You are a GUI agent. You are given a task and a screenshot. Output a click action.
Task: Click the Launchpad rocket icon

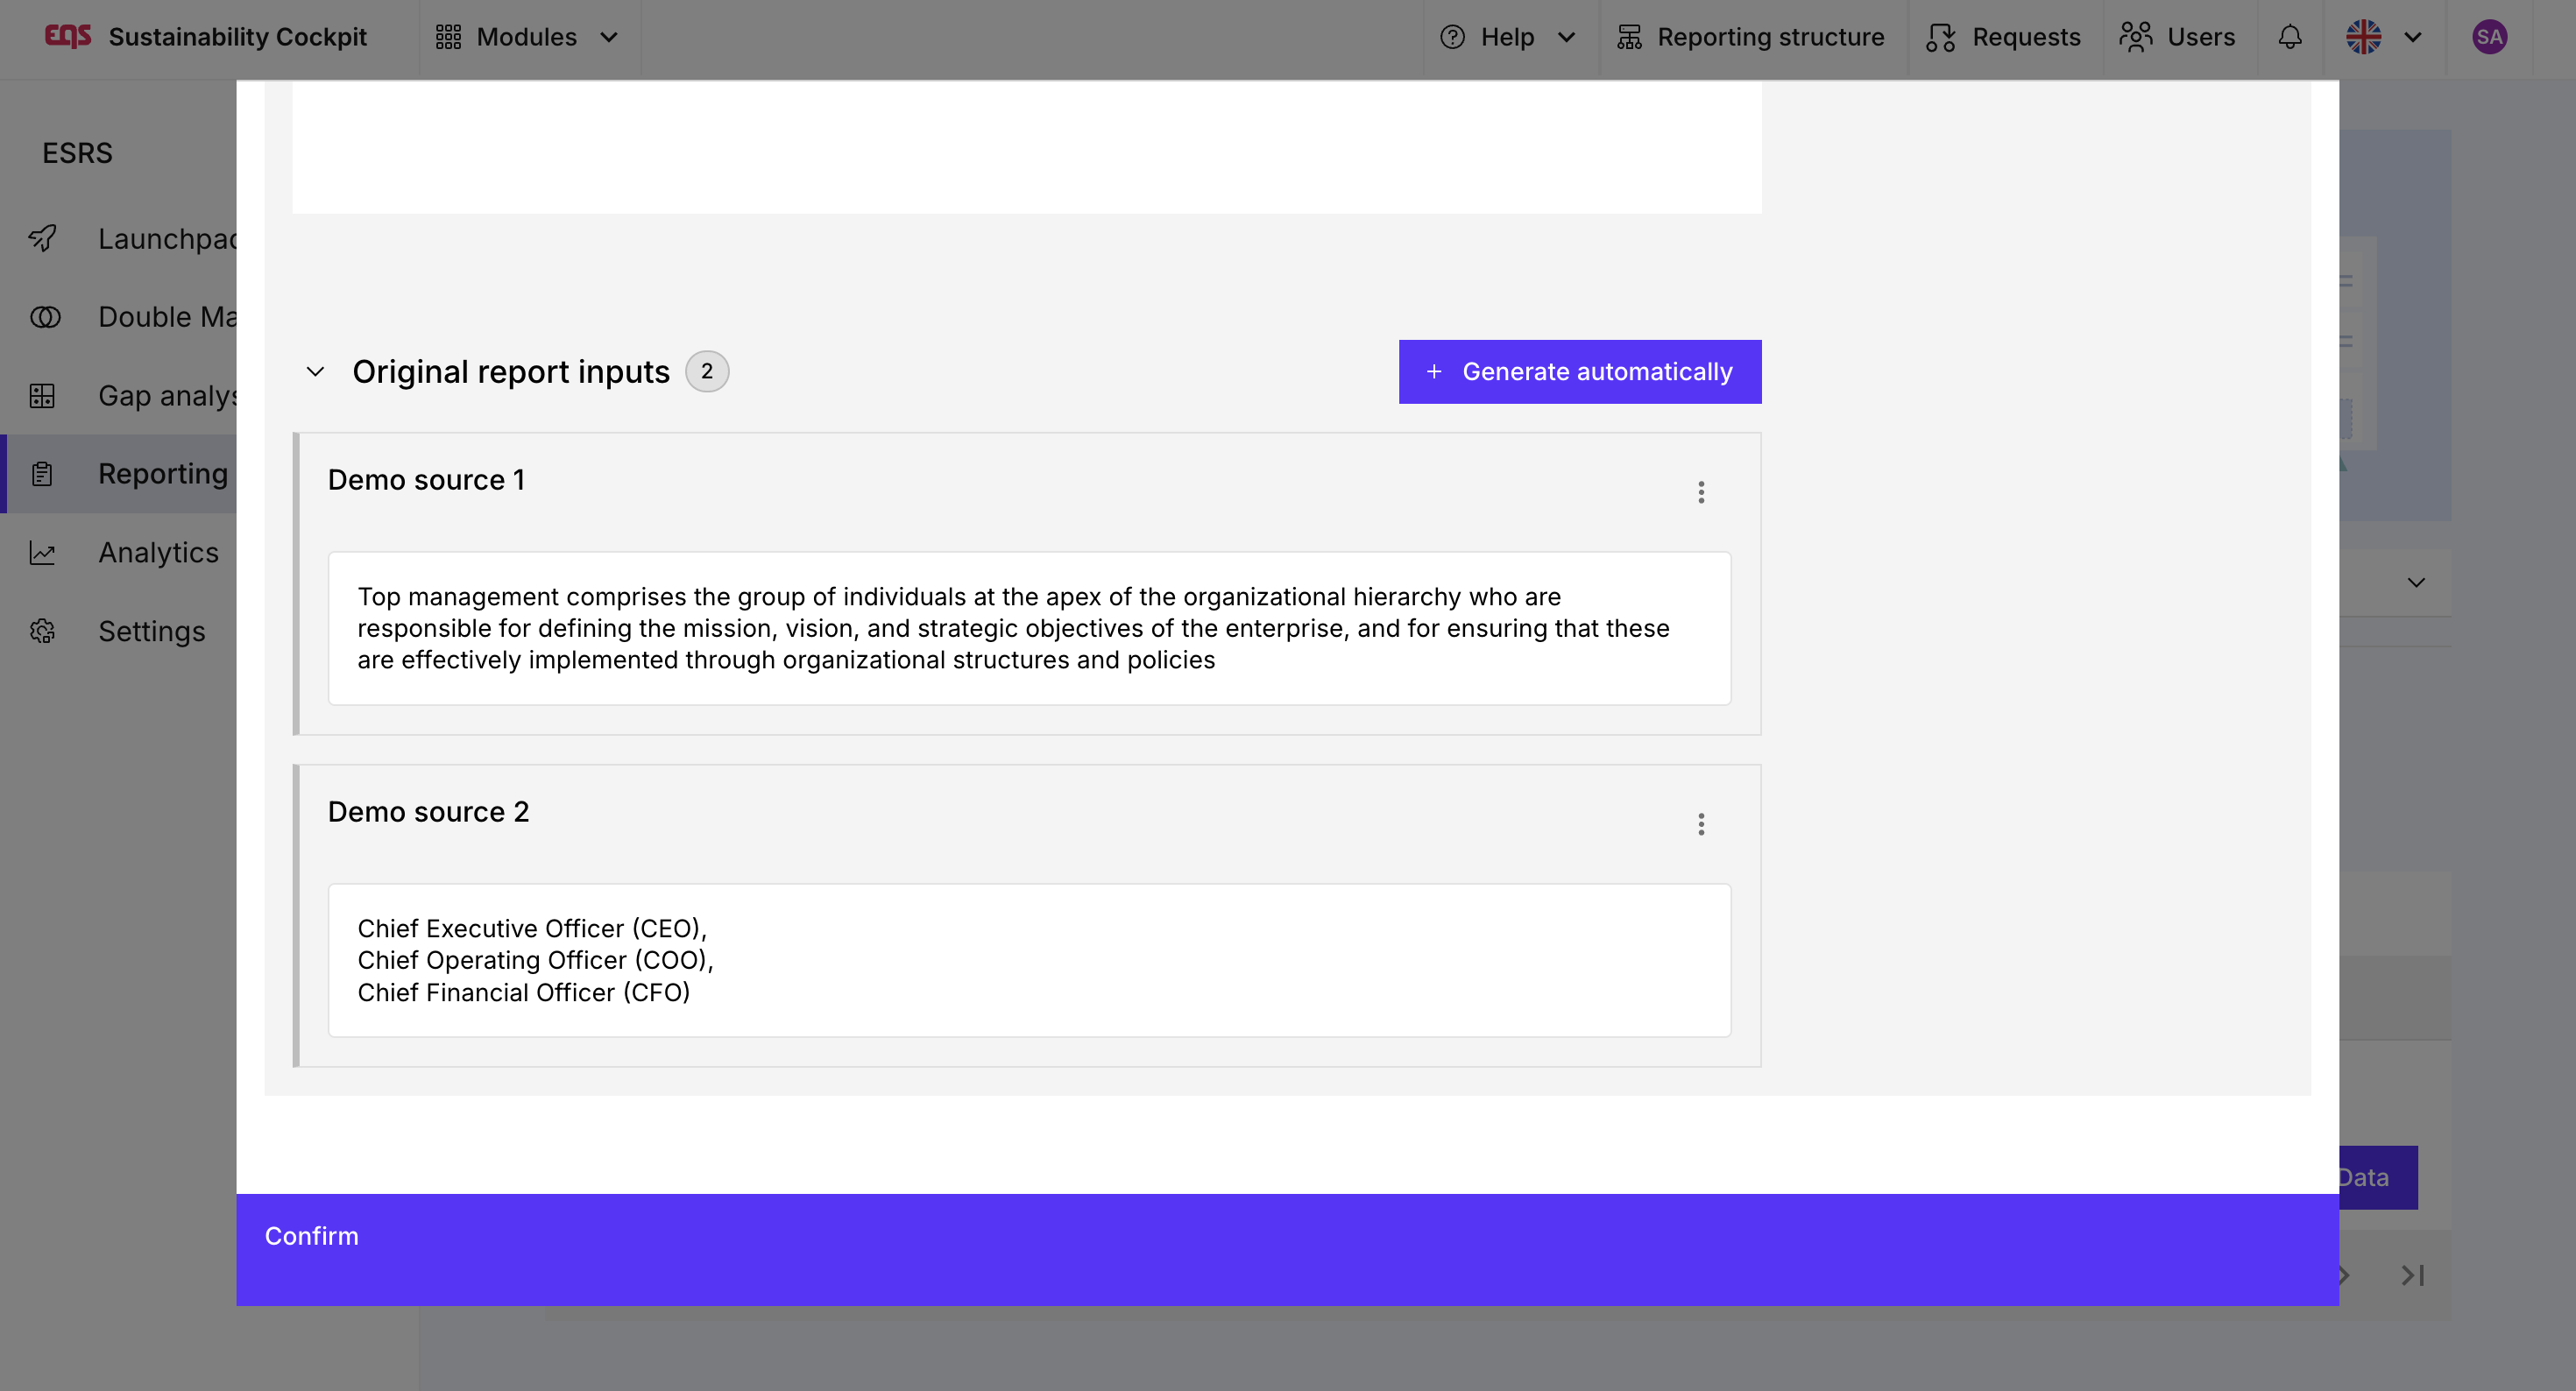(43, 238)
